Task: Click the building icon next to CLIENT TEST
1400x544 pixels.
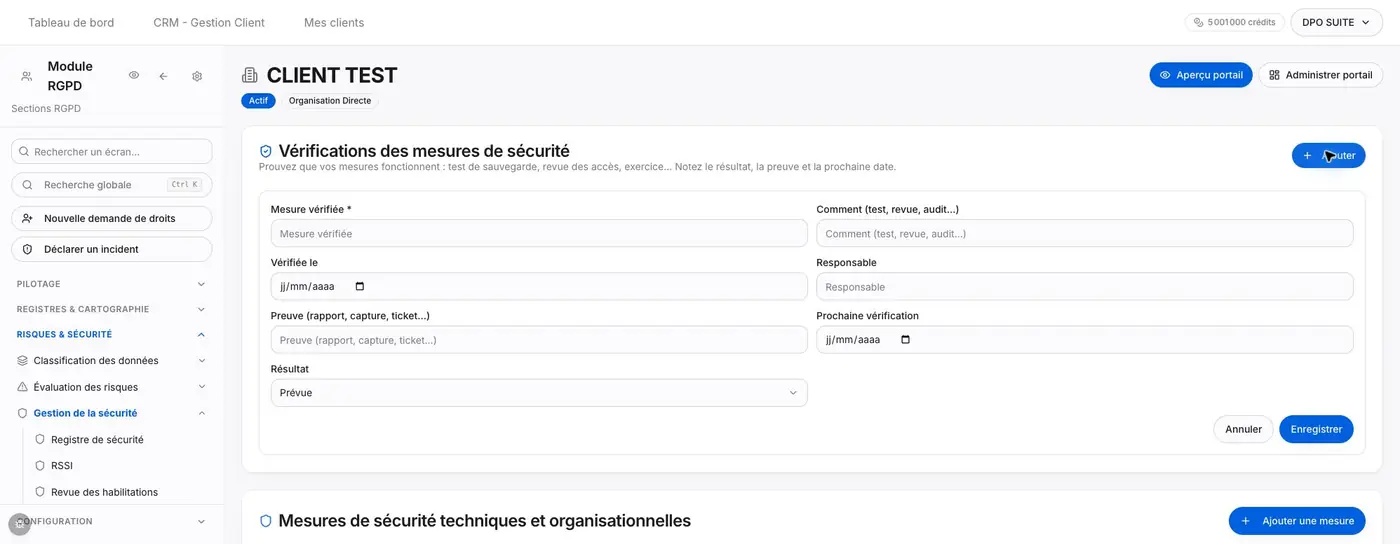Action: [x=250, y=75]
